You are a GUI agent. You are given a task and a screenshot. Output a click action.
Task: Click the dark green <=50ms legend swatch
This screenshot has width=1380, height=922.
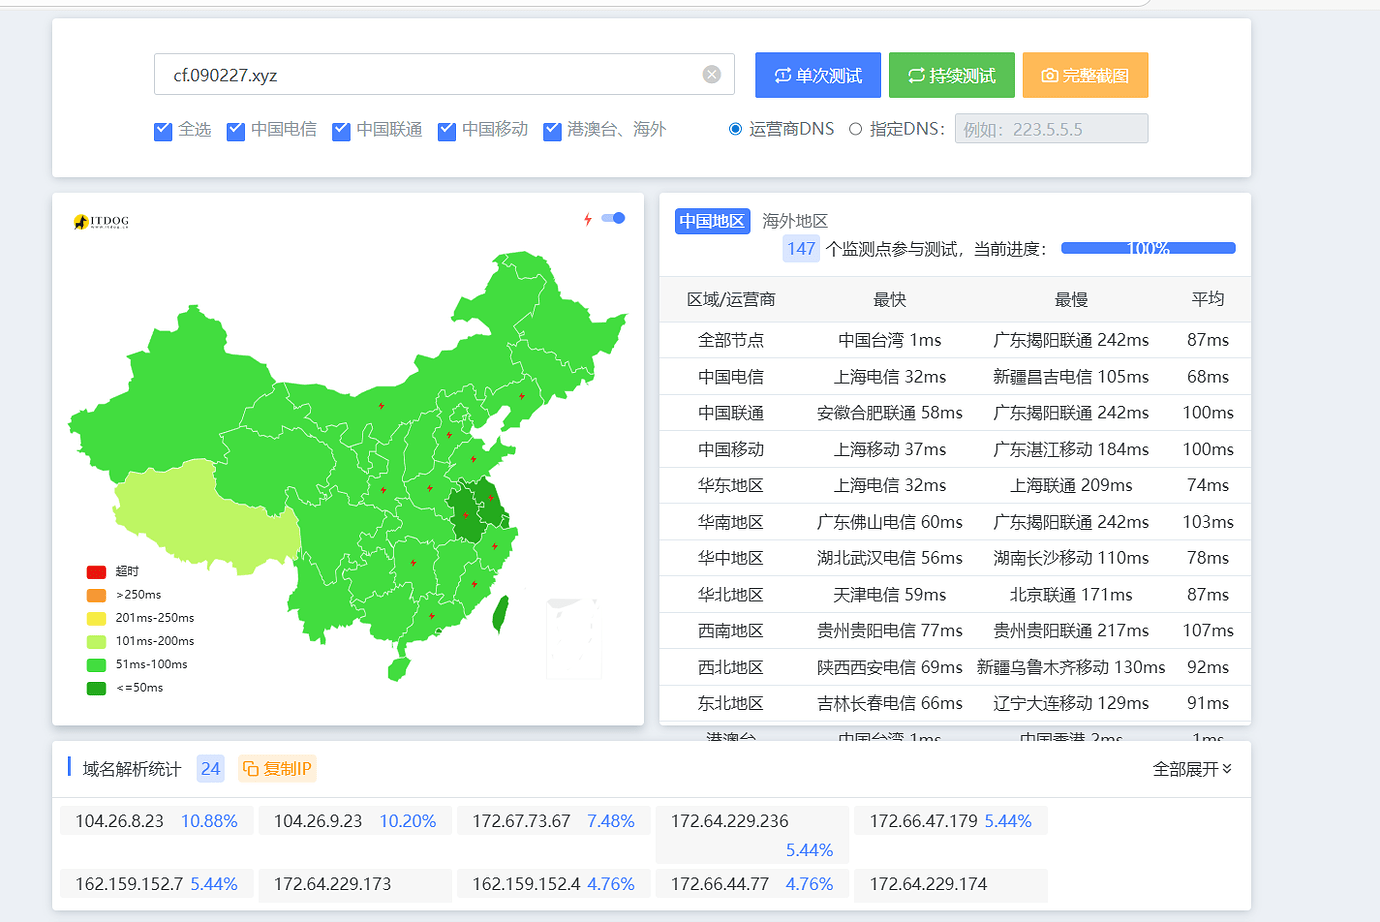pyautogui.click(x=96, y=688)
